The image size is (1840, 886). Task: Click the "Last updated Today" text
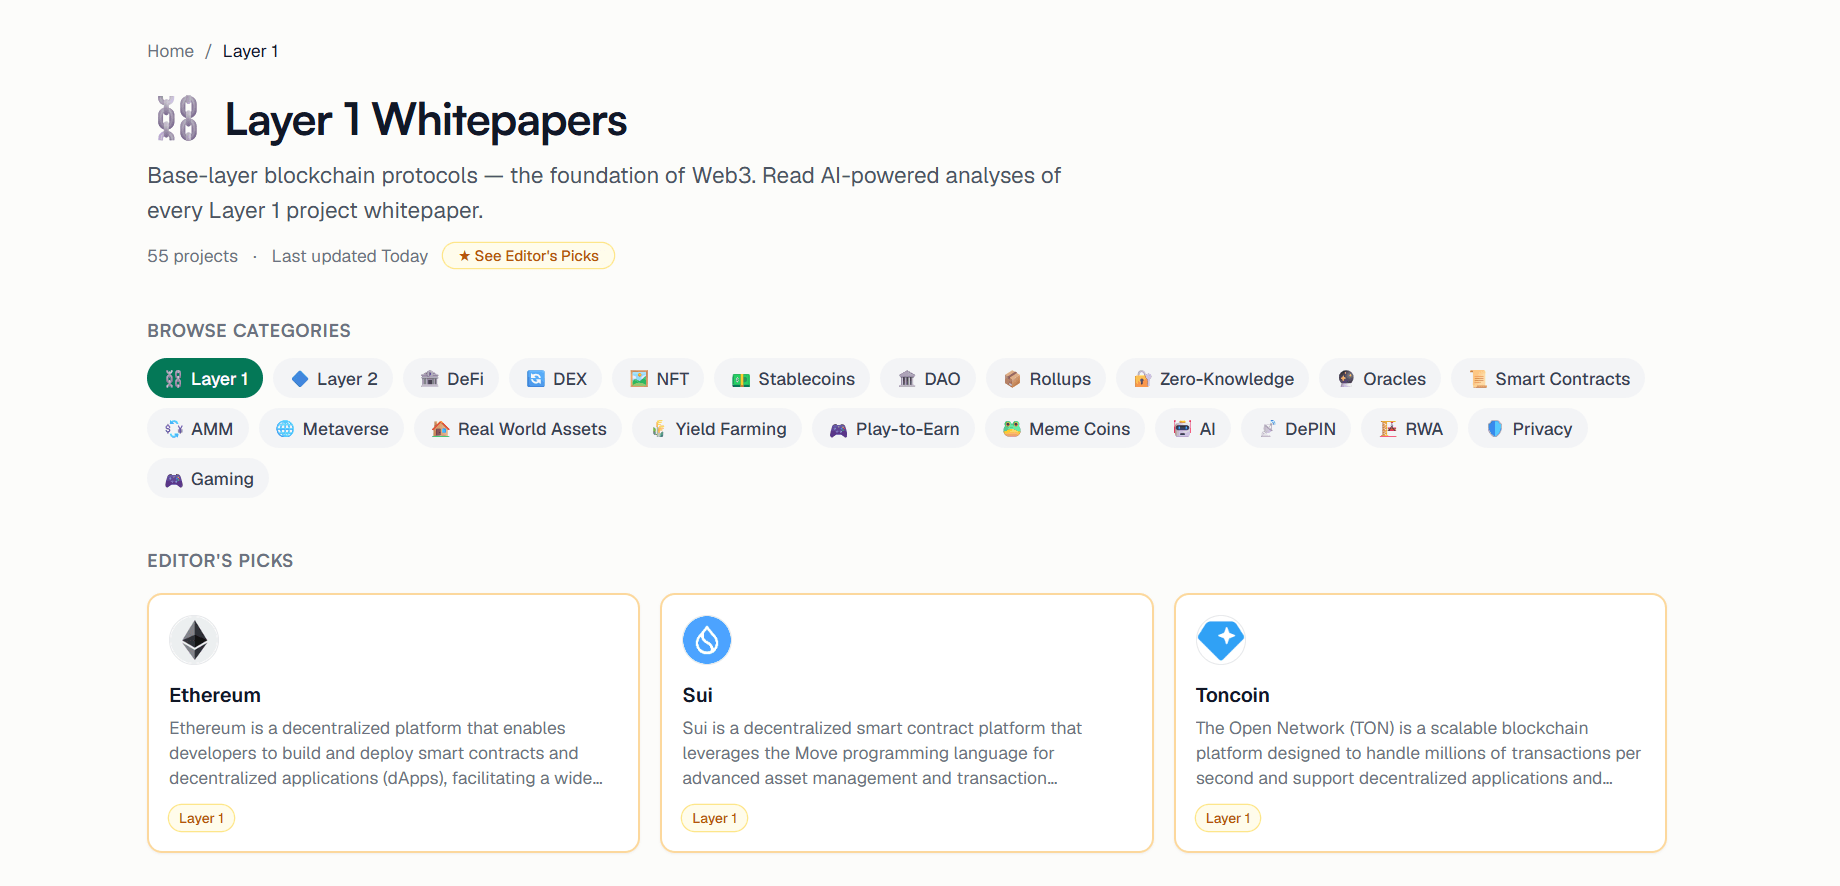click(x=350, y=256)
